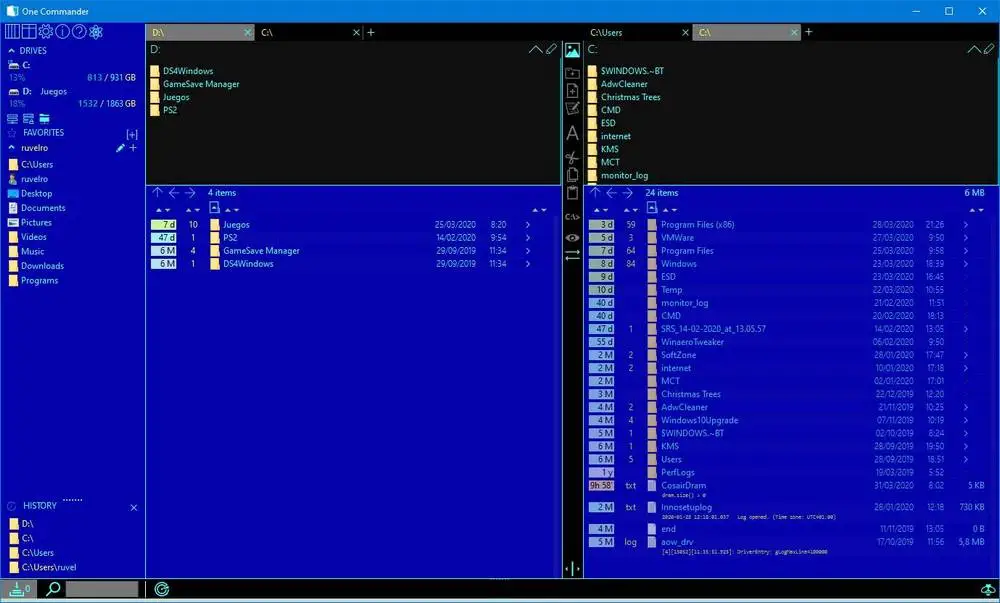Collapse the C: path panel chevron, right pane
1000x603 pixels.
(974, 49)
